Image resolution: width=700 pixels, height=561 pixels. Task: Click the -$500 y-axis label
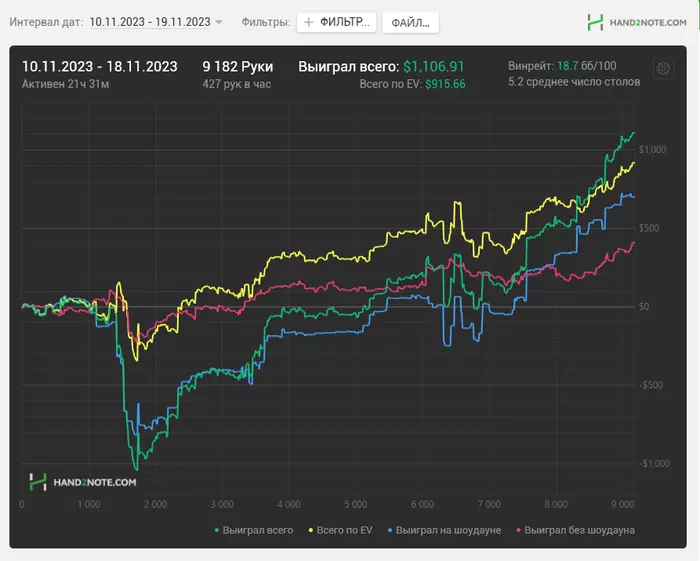pos(651,385)
